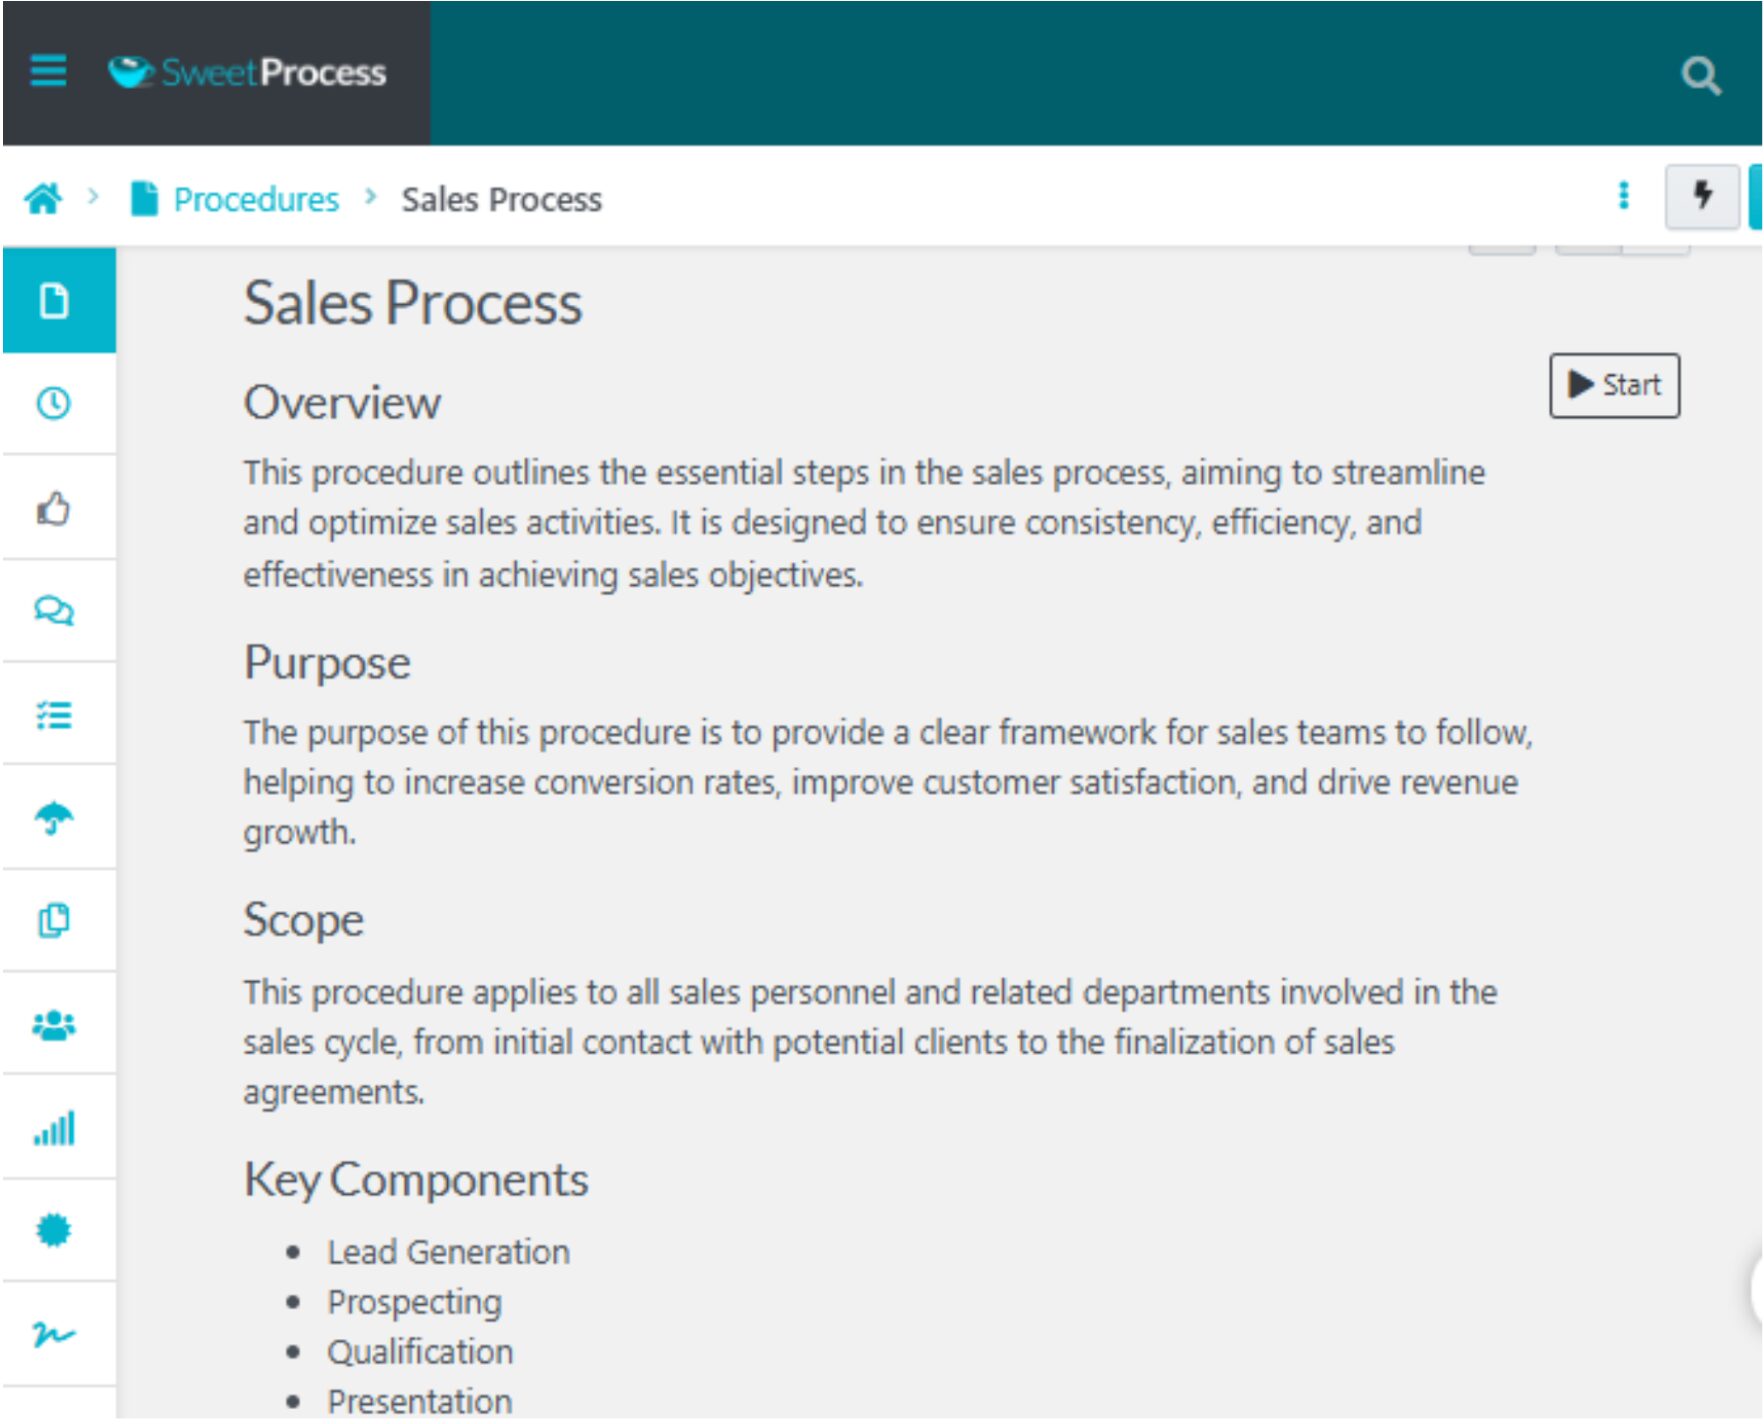This screenshot has width=1764, height=1424.
Task: Start the Sales Process procedure
Action: click(1614, 385)
